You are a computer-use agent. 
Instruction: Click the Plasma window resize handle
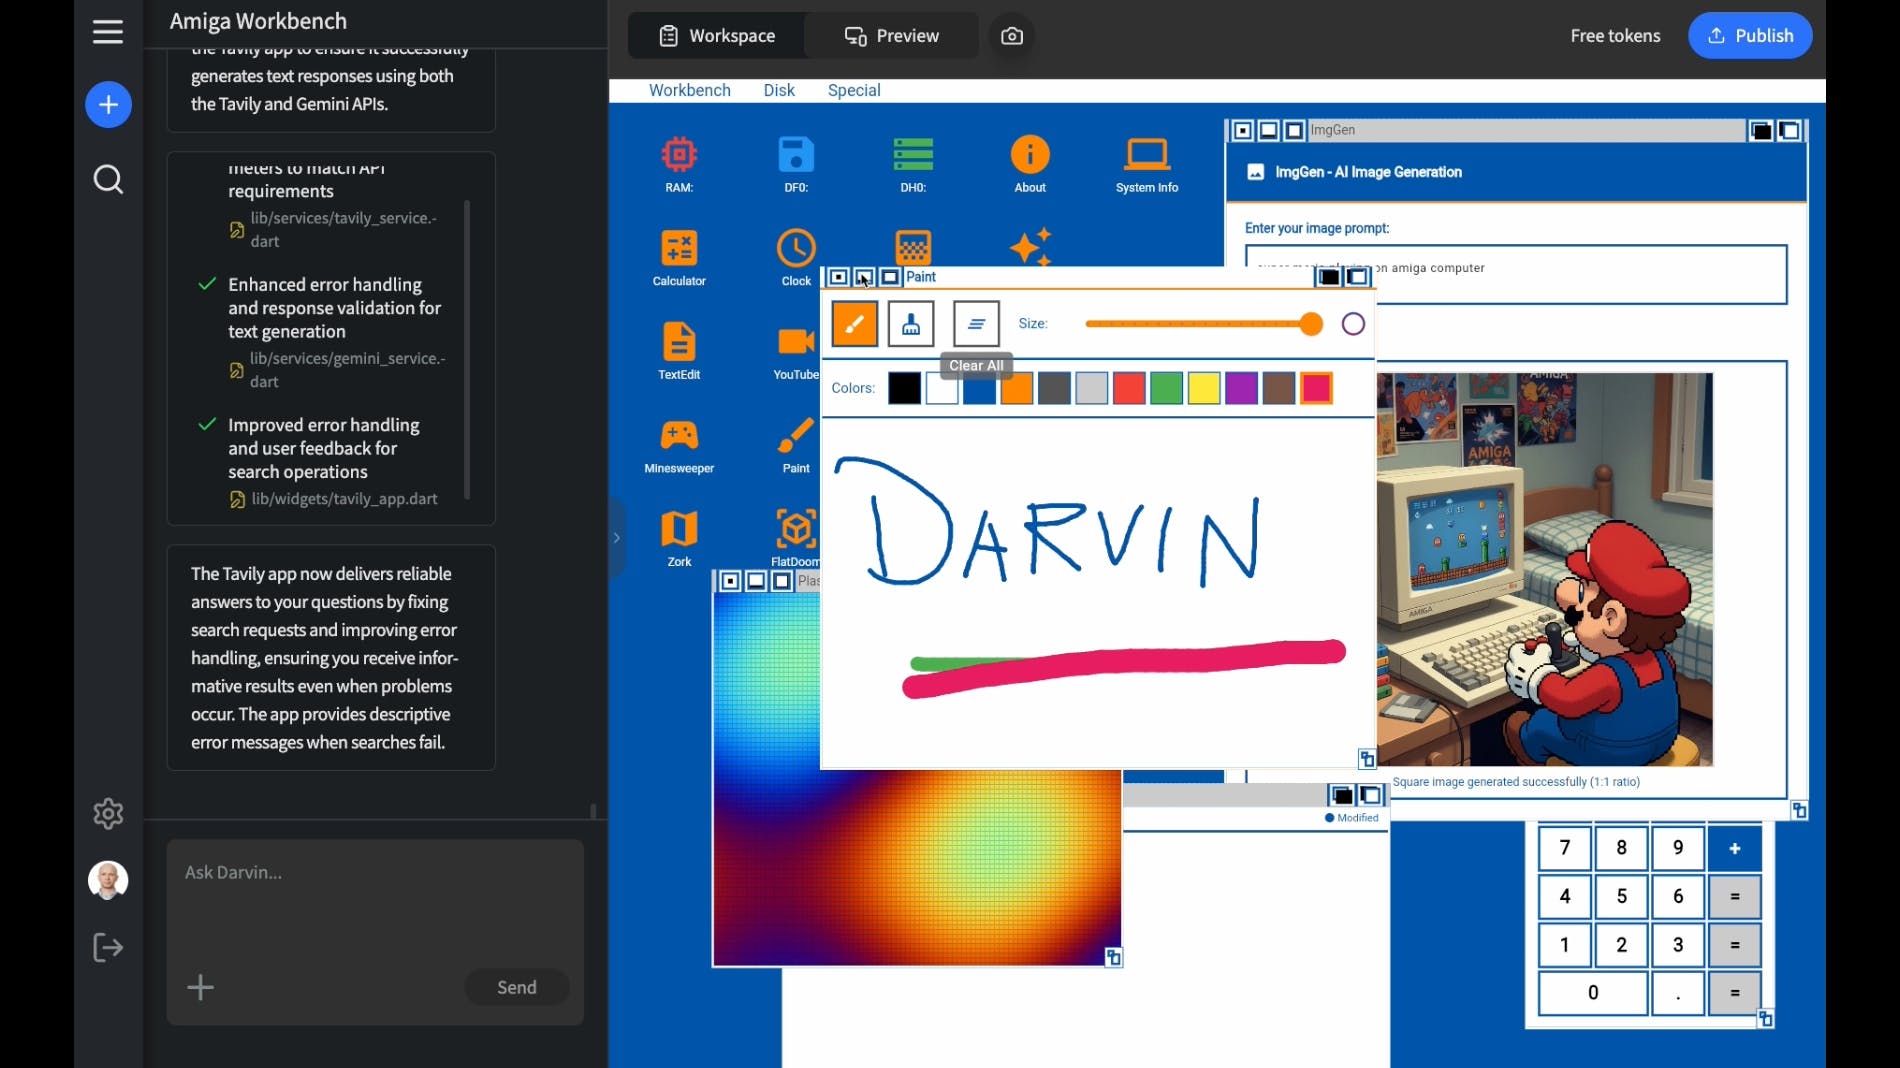[x=1113, y=958]
